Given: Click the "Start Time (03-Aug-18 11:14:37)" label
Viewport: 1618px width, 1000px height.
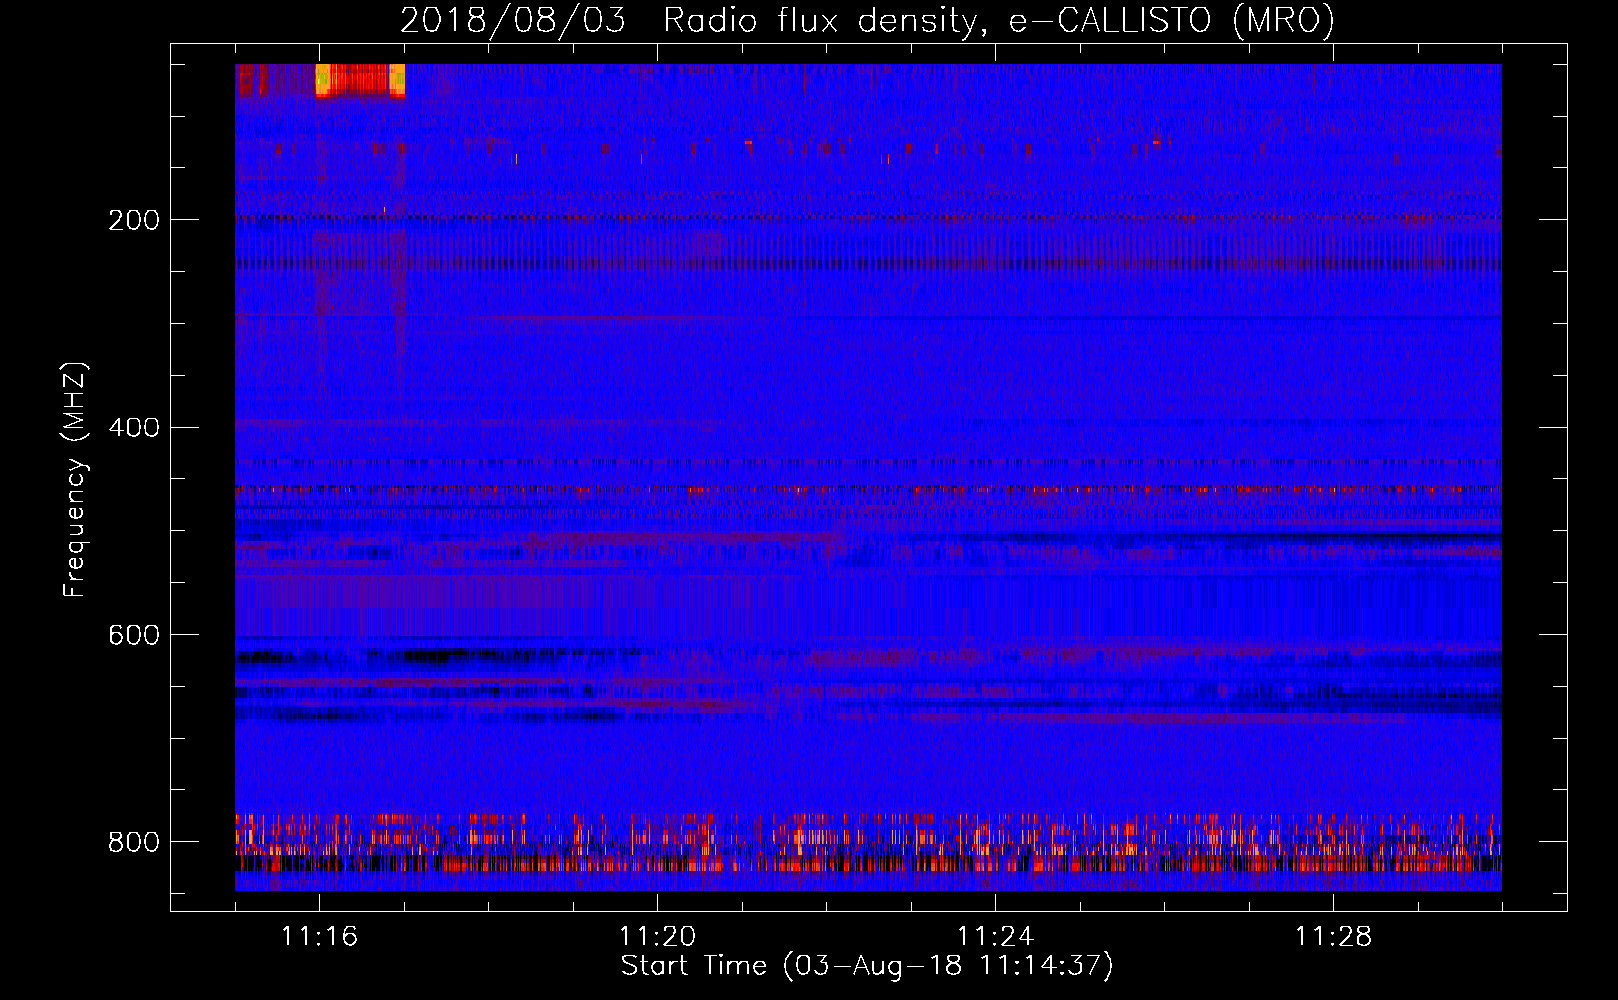Looking at the screenshot, I should [x=867, y=966].
